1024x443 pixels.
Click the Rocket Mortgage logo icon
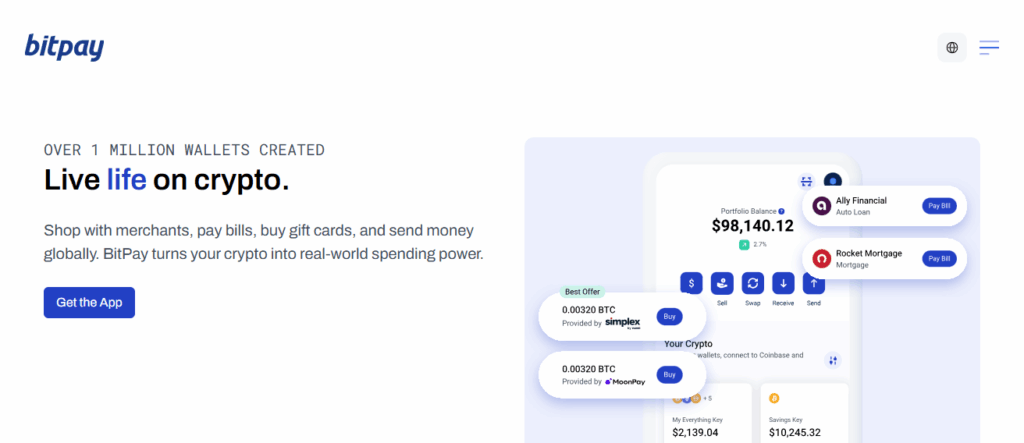click(x=822, y=258)
